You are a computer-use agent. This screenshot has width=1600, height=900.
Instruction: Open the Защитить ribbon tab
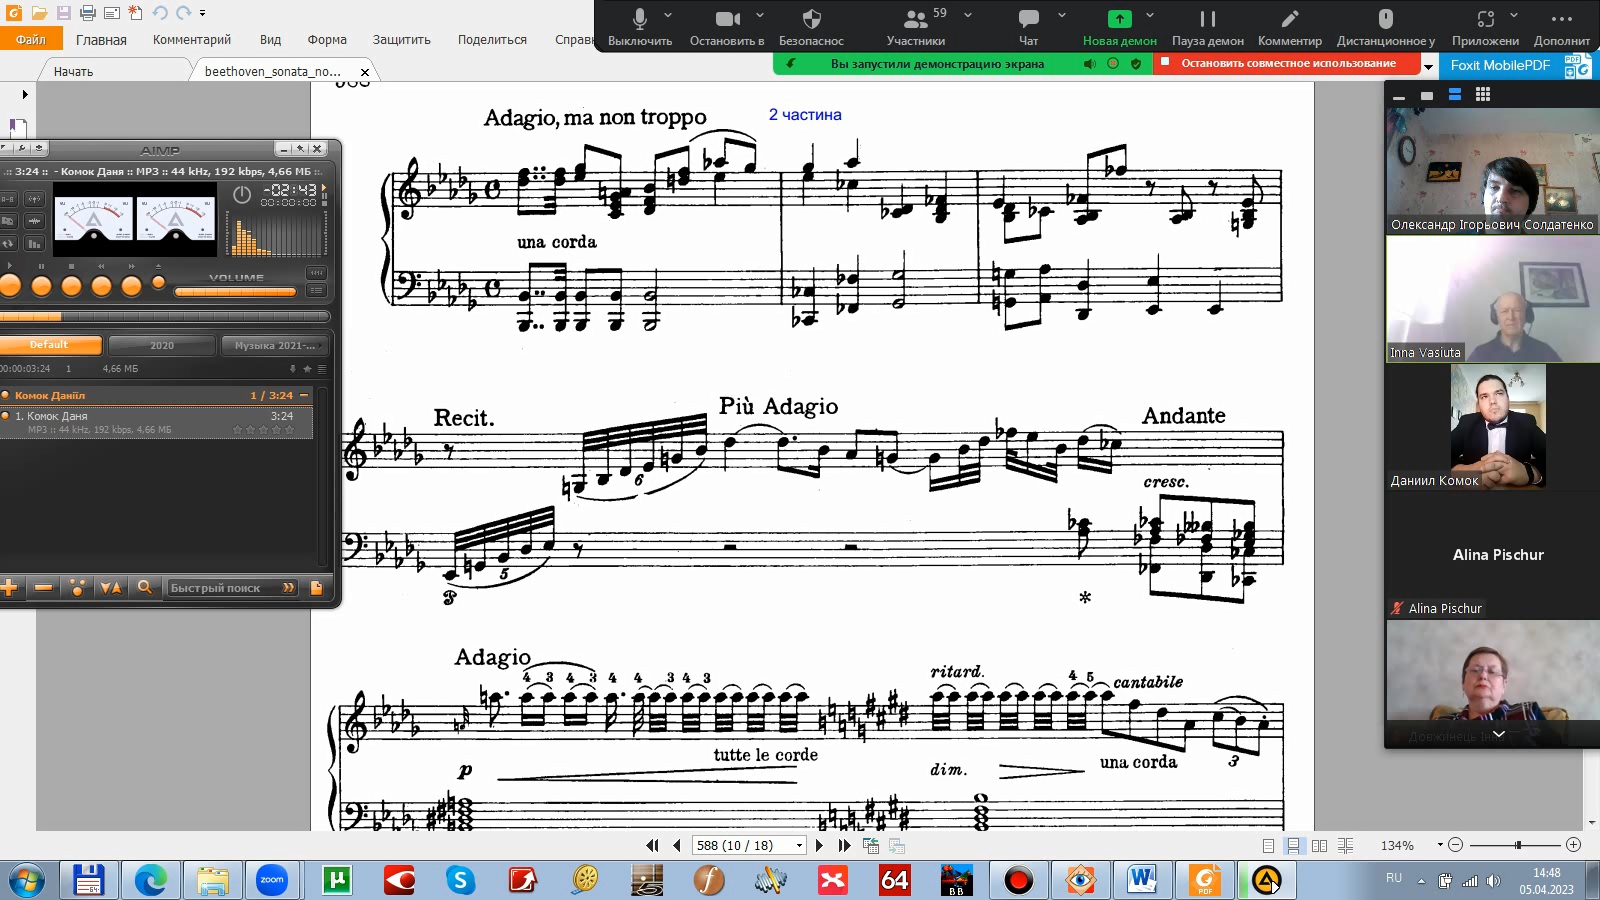[x=402, y=40]
